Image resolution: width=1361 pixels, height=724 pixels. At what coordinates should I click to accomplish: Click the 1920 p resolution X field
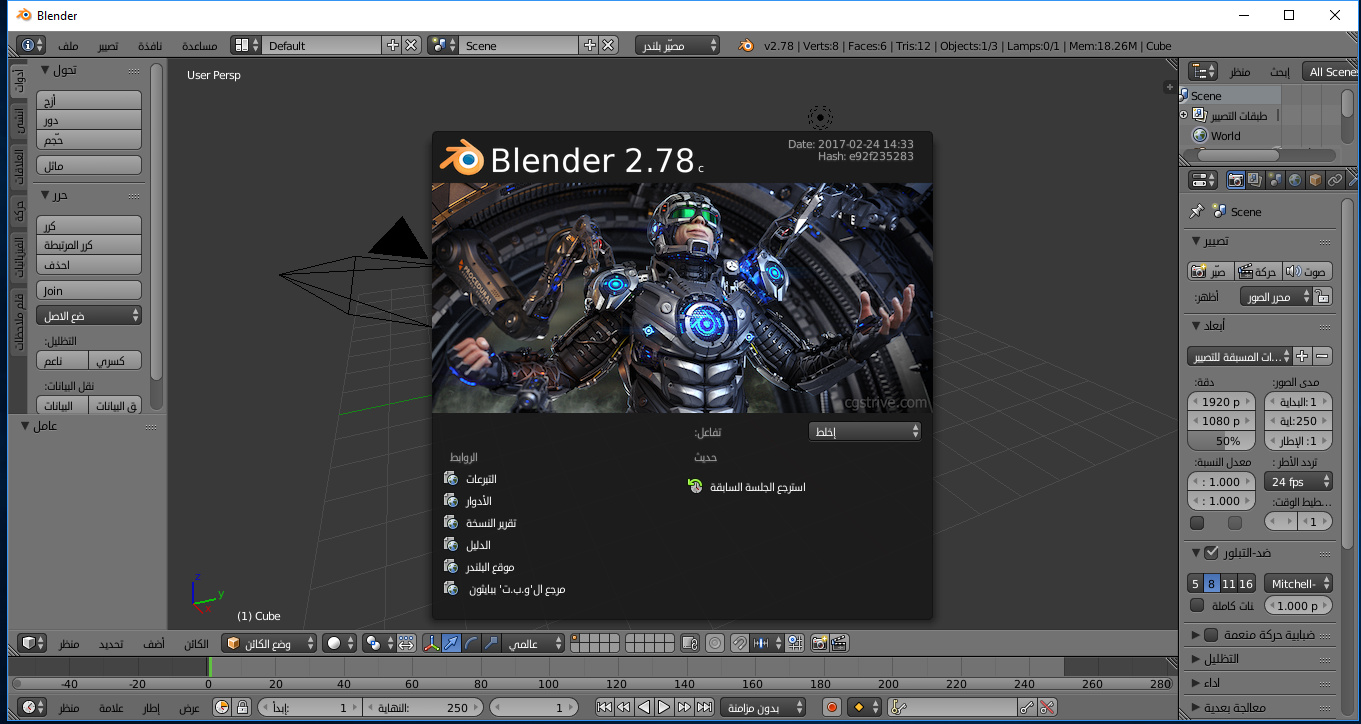click(1223, 401)
